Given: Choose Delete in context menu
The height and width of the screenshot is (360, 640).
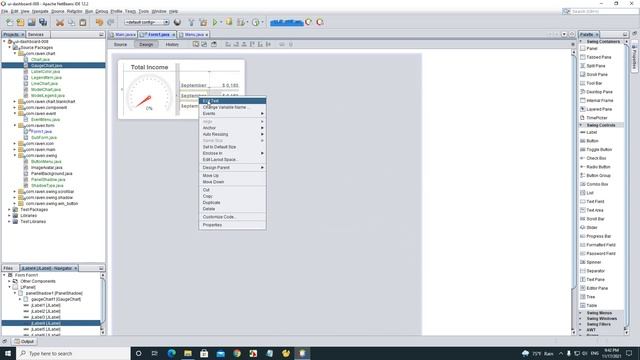Looking at the screenshot, I should point(232,209).
